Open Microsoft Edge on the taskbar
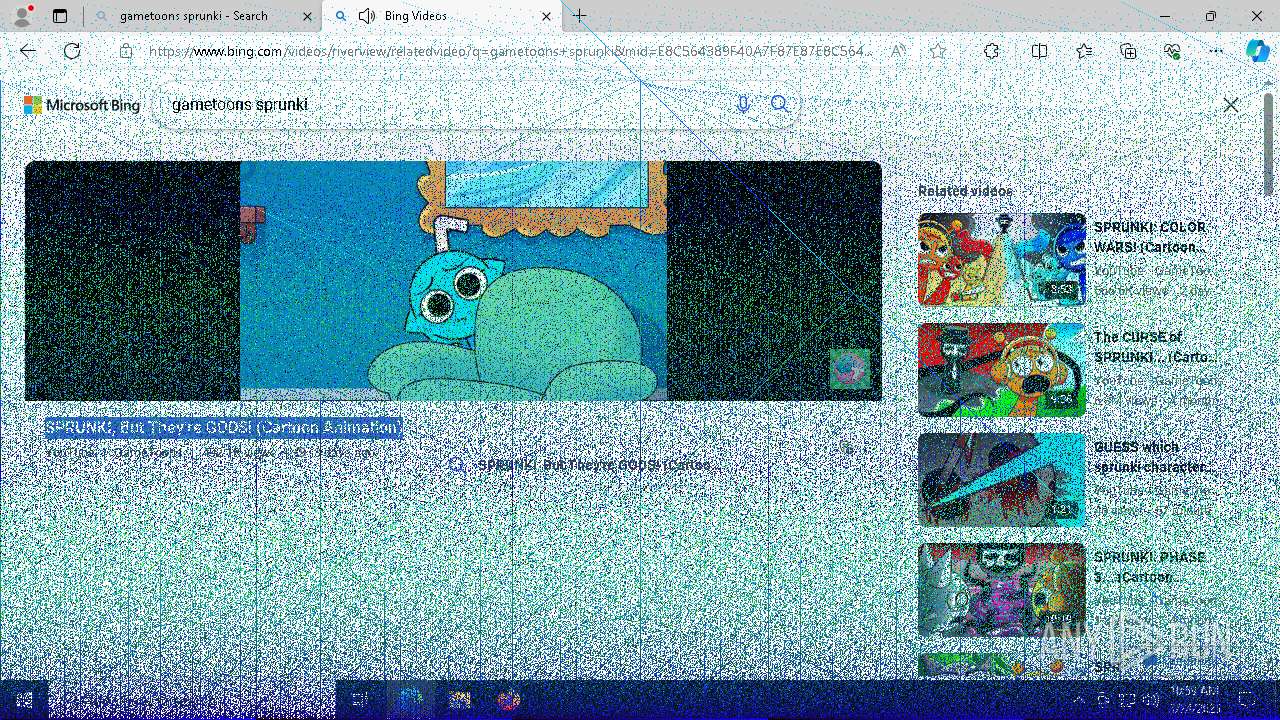1280x720 pixels. tap(410, 700)
